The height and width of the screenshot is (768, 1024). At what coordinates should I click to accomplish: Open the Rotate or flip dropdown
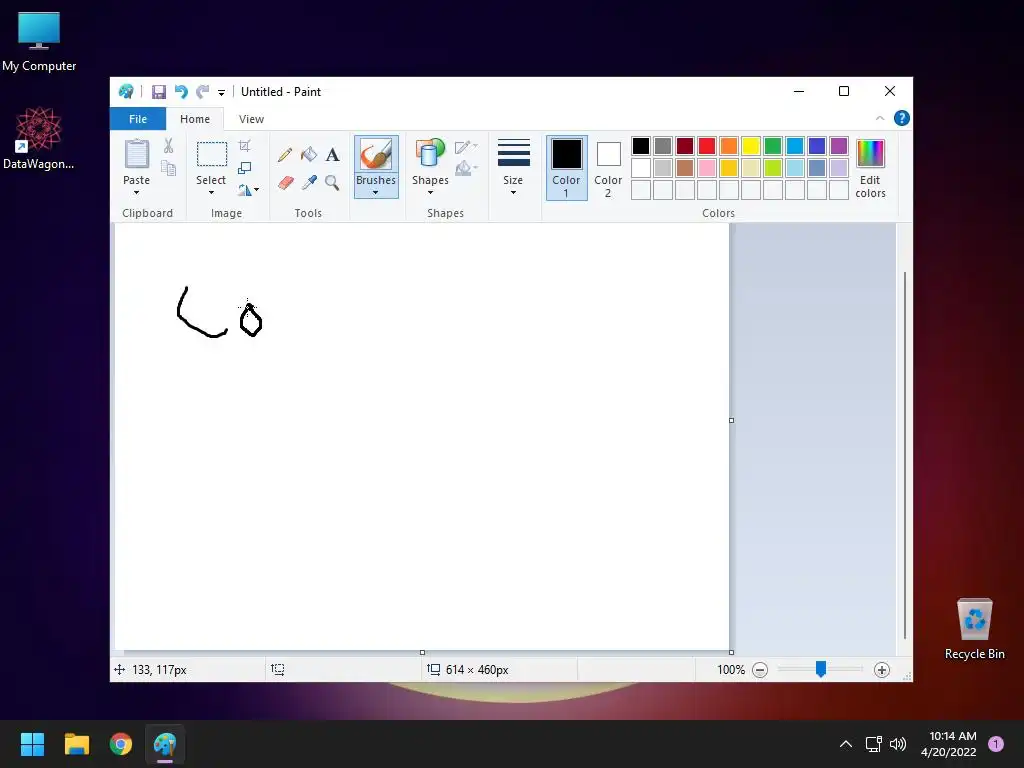coord(248,190)
